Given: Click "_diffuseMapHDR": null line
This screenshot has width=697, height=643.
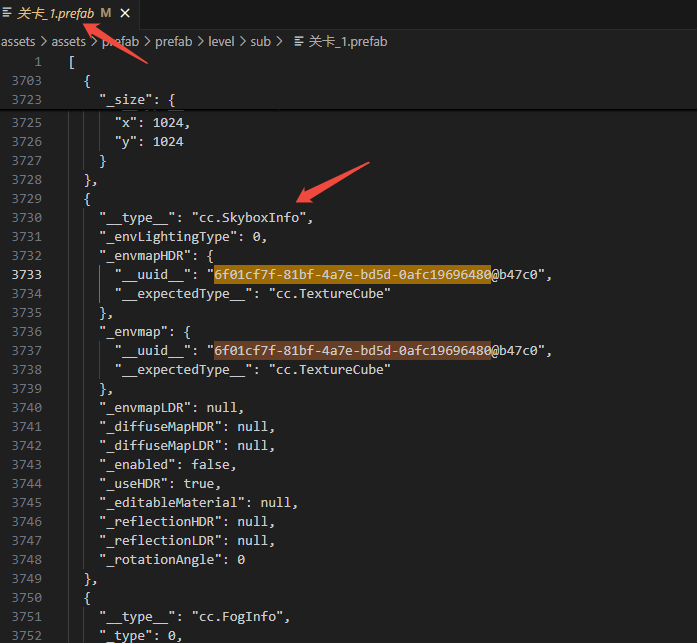Looking at the screenshot, I should (x=187, y=427).
